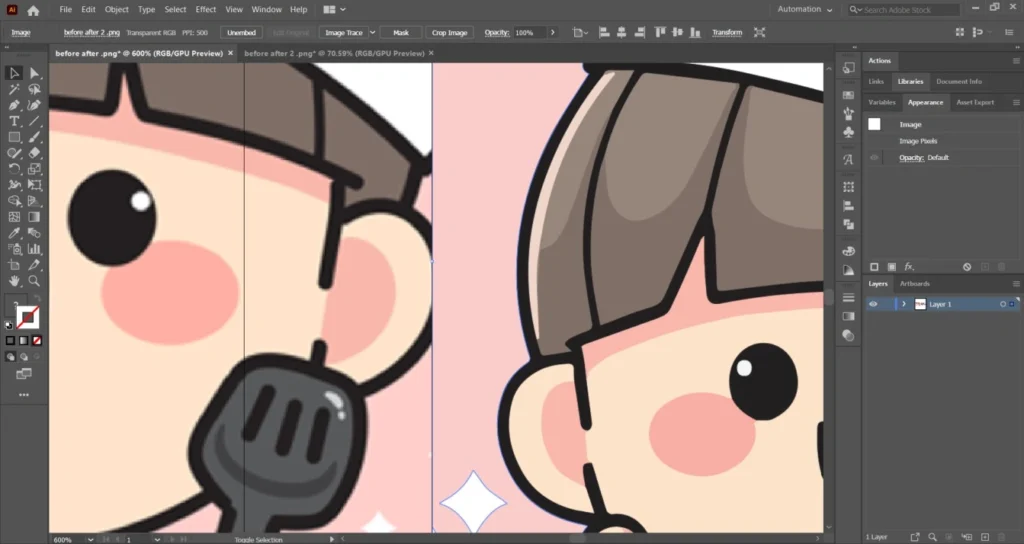Viewport: 1024px width, 544px height.
Task: Click the Crop Image button
Action: tap(449, 32)
